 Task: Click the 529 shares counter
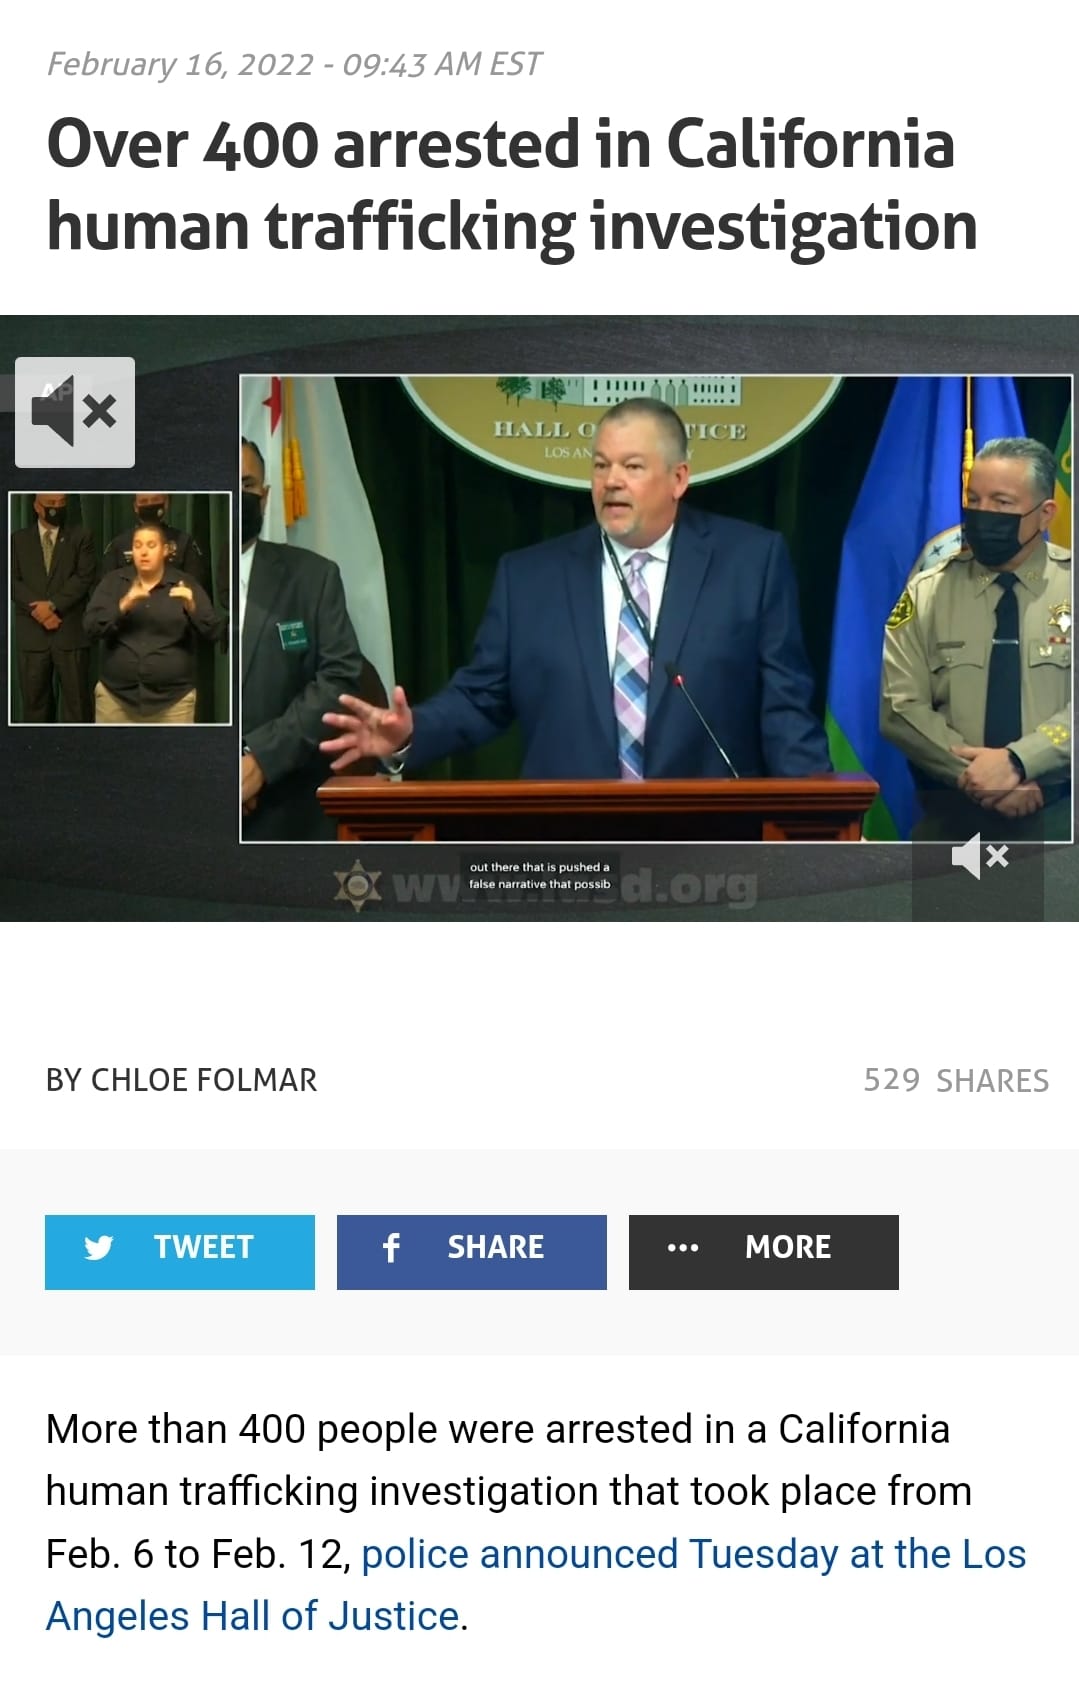coord(956,1080)
